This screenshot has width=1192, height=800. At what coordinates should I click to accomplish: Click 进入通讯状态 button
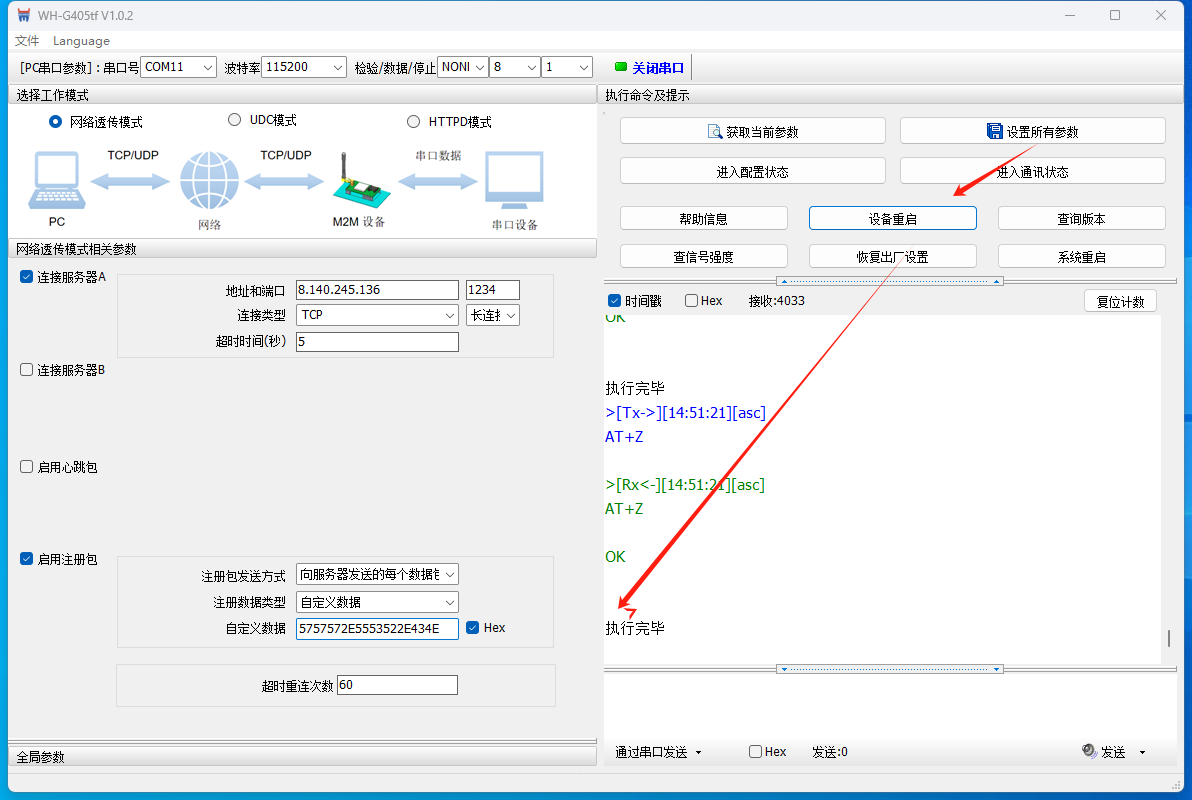pos(1032,171)
